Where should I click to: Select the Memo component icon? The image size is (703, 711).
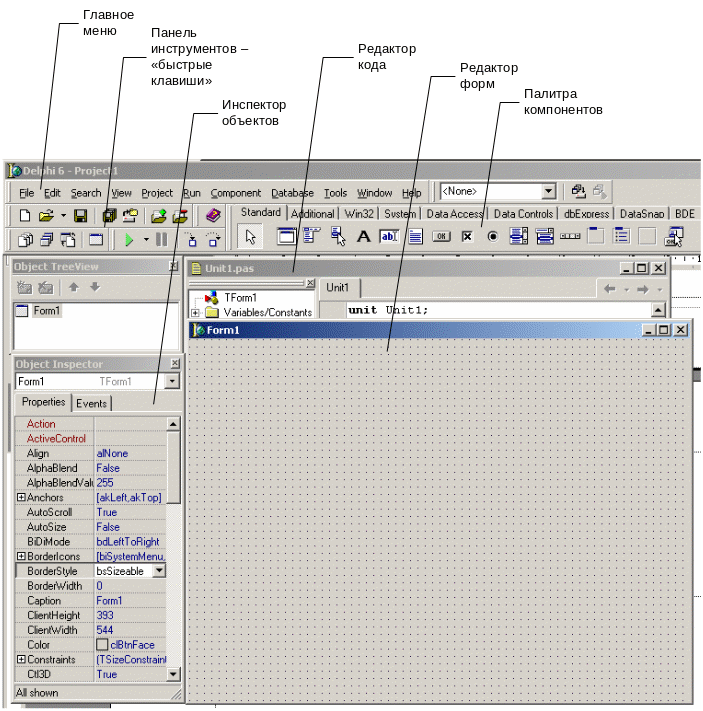(415, 236)
